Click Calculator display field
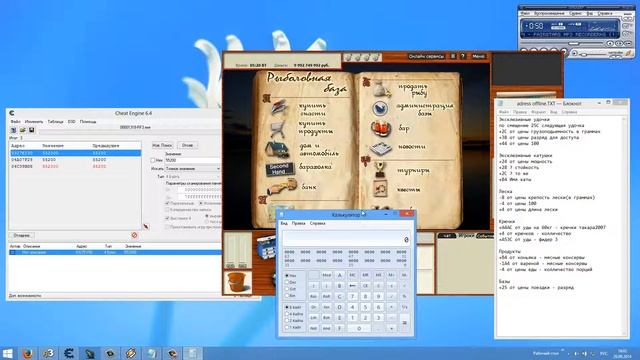The width and height of the screenshot is (640, 360). click(346, 239)
